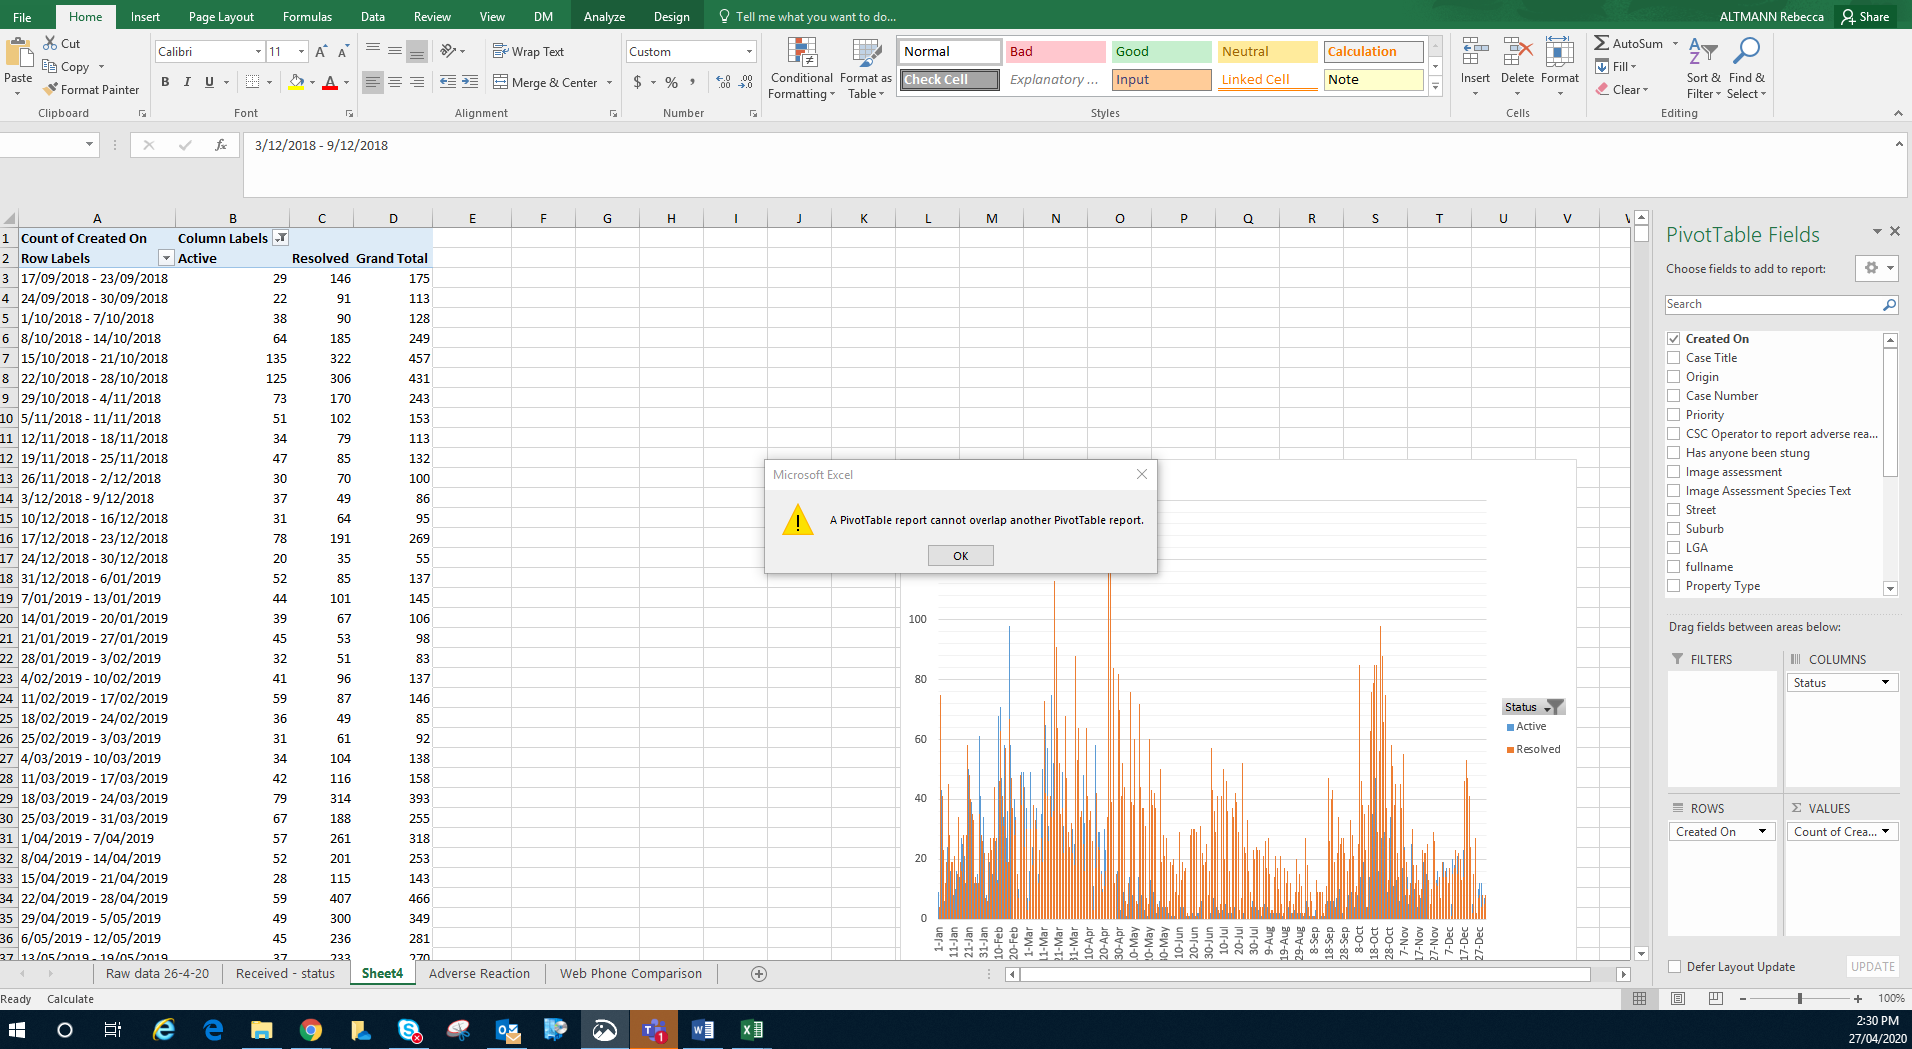Uncheck the Created On field
The height and width of the screenshot is (1049, 1912).
(x=1674, y=339)
